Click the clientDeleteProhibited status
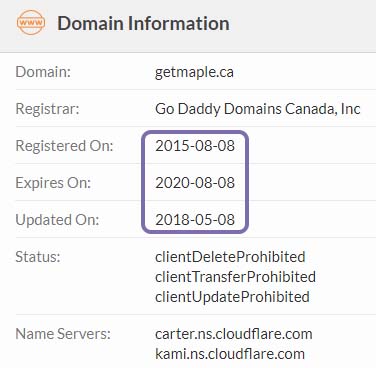Viewport: 376px width, 368px height. click(x=230, y=257)
